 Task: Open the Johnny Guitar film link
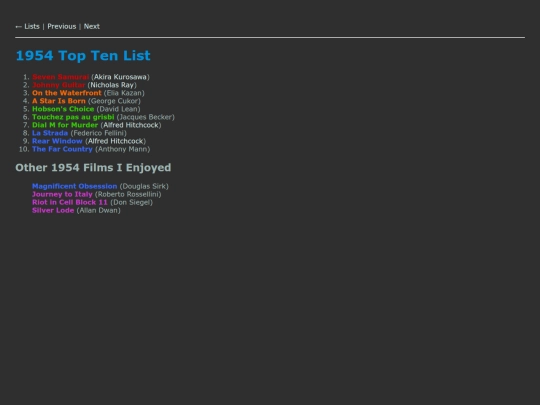[x=59, y=85]
